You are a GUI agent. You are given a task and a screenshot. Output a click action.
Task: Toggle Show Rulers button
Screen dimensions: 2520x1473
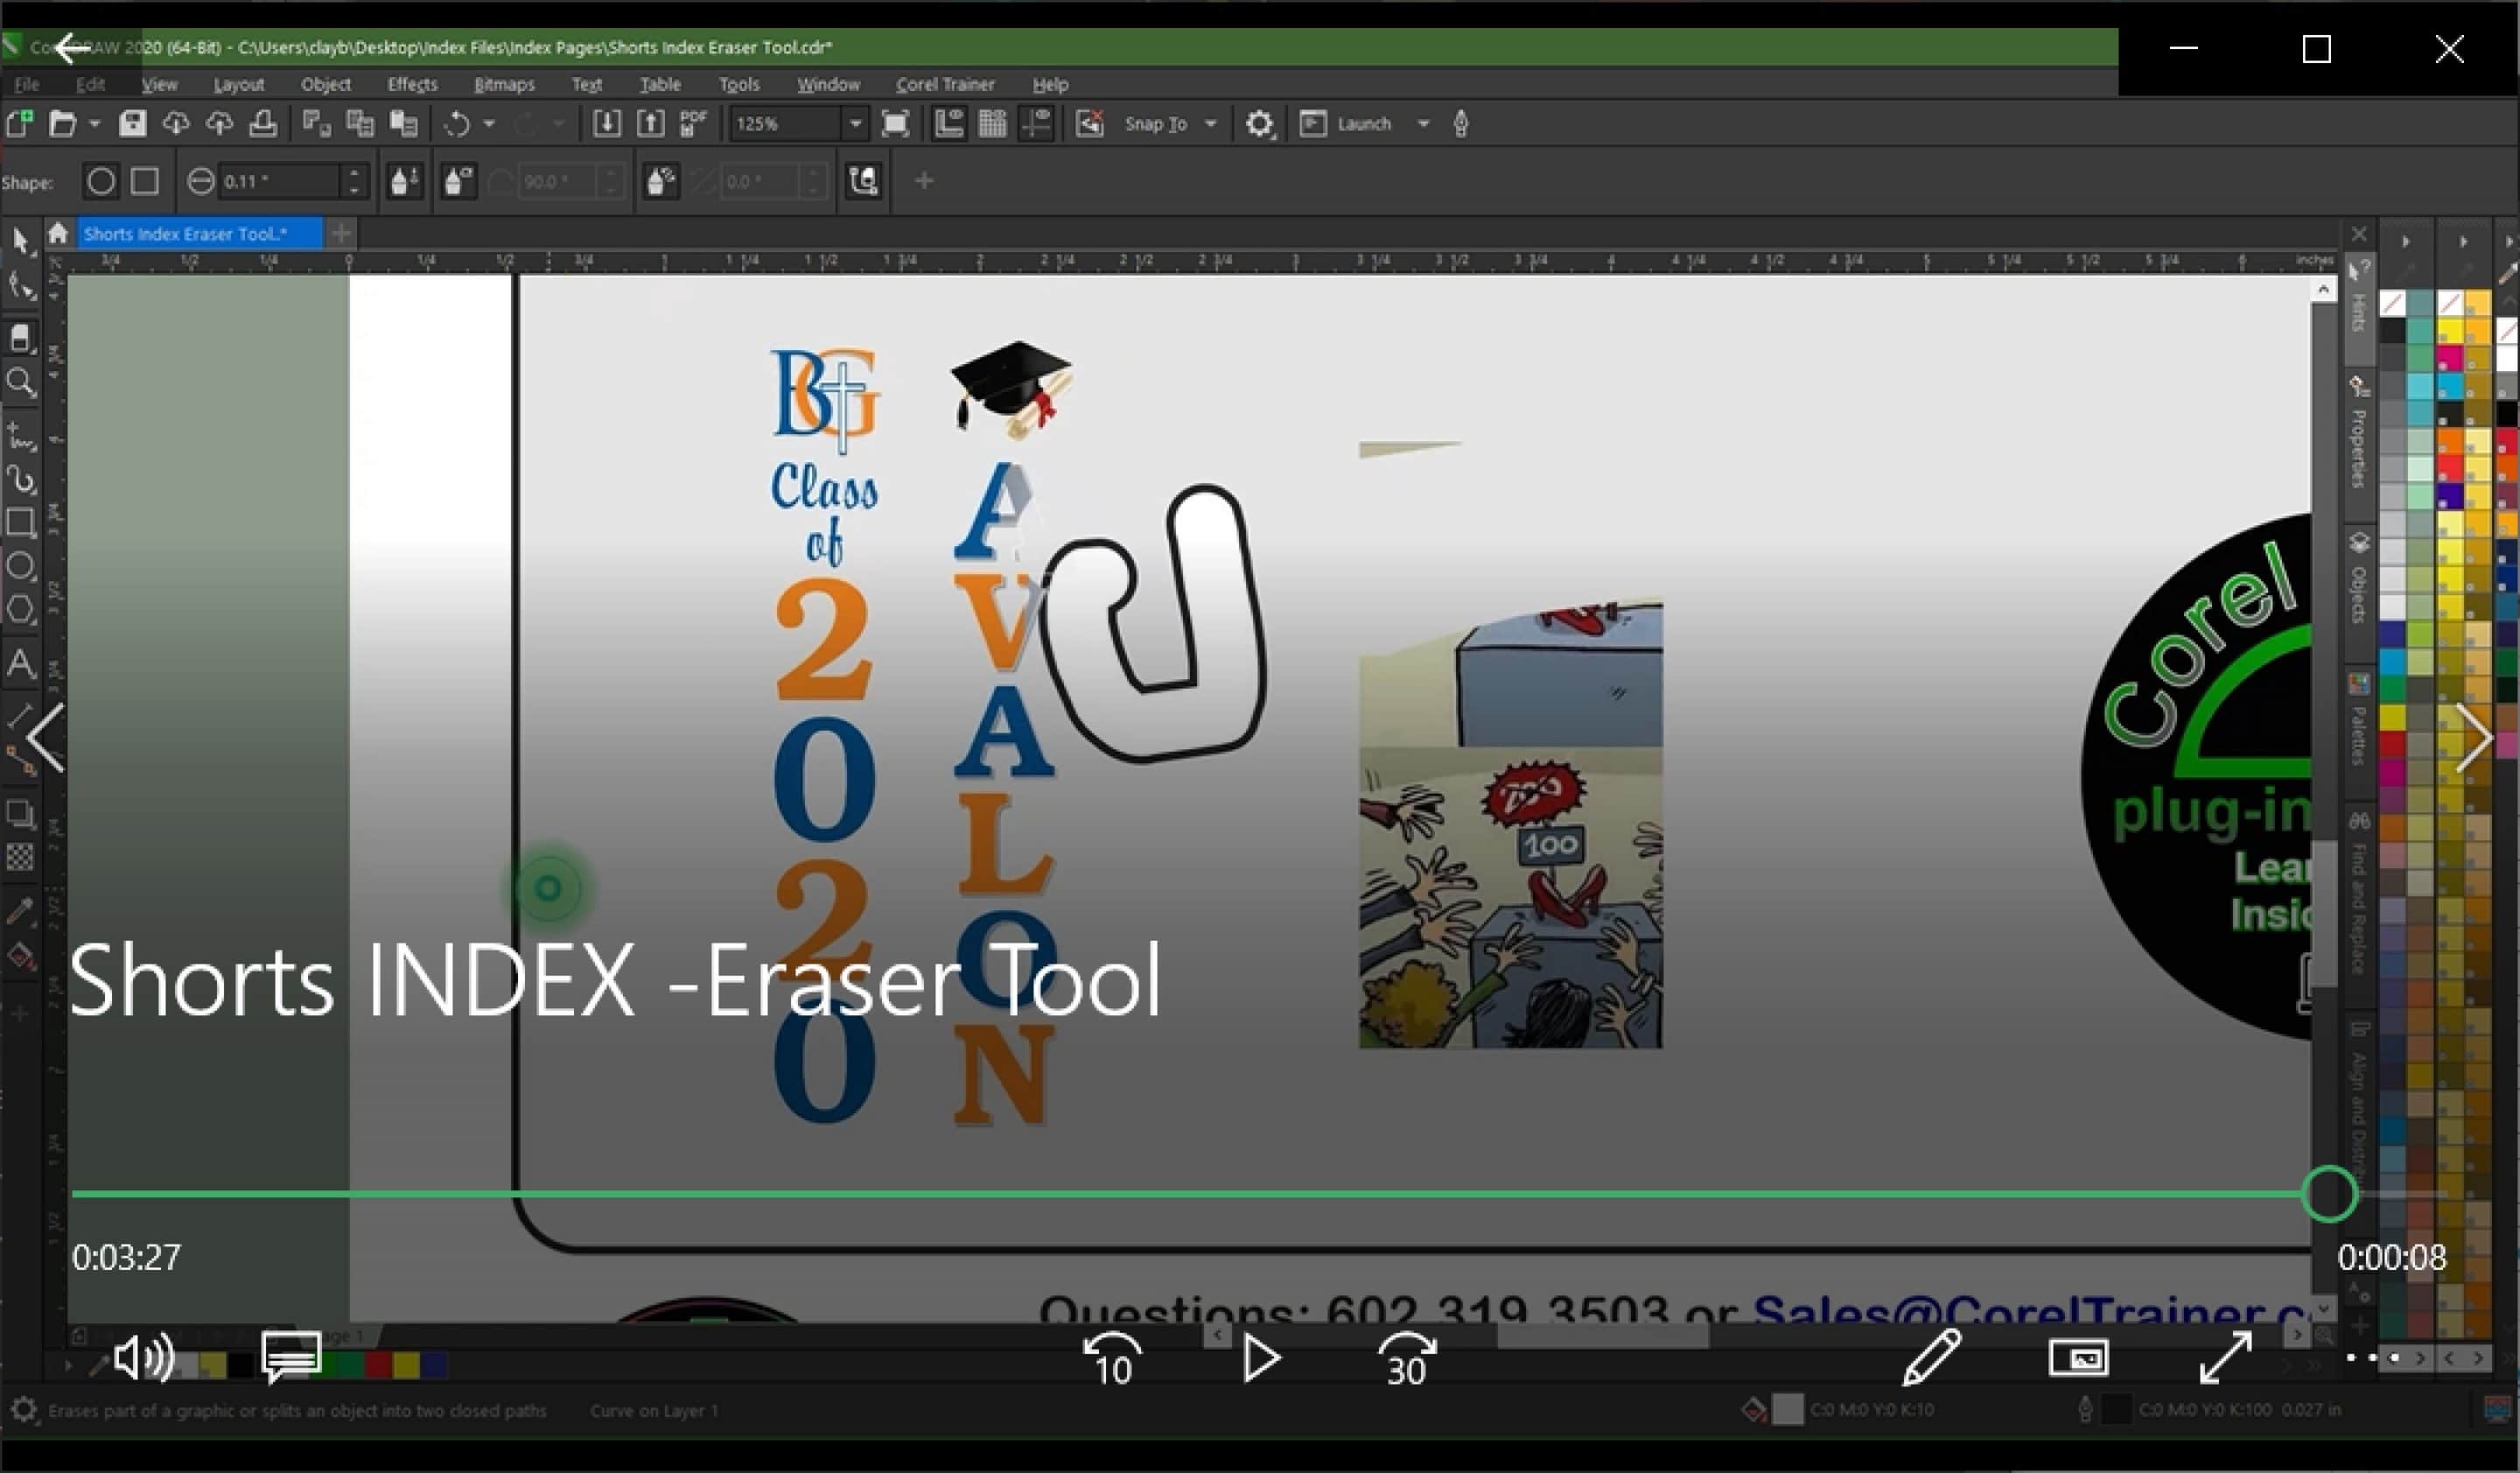coord(948,124)
